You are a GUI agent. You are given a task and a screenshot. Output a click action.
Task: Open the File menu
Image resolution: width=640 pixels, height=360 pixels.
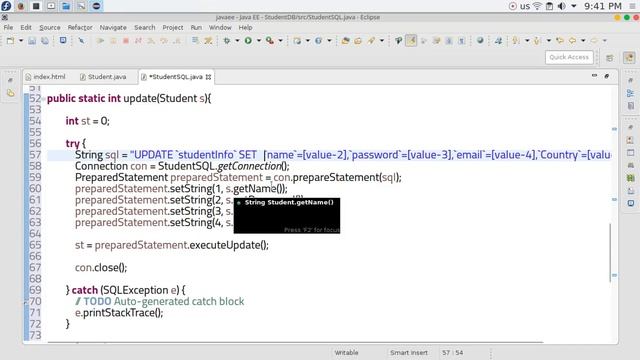coord(8,27)
